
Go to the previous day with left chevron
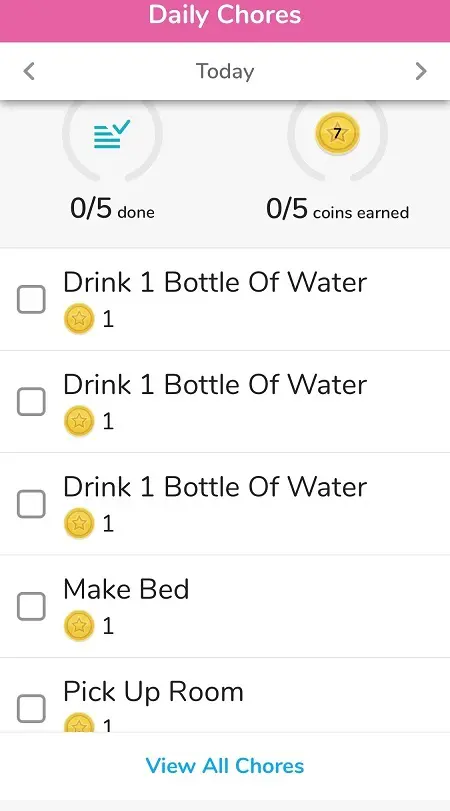pyautogui.click(x=29, y=71)
